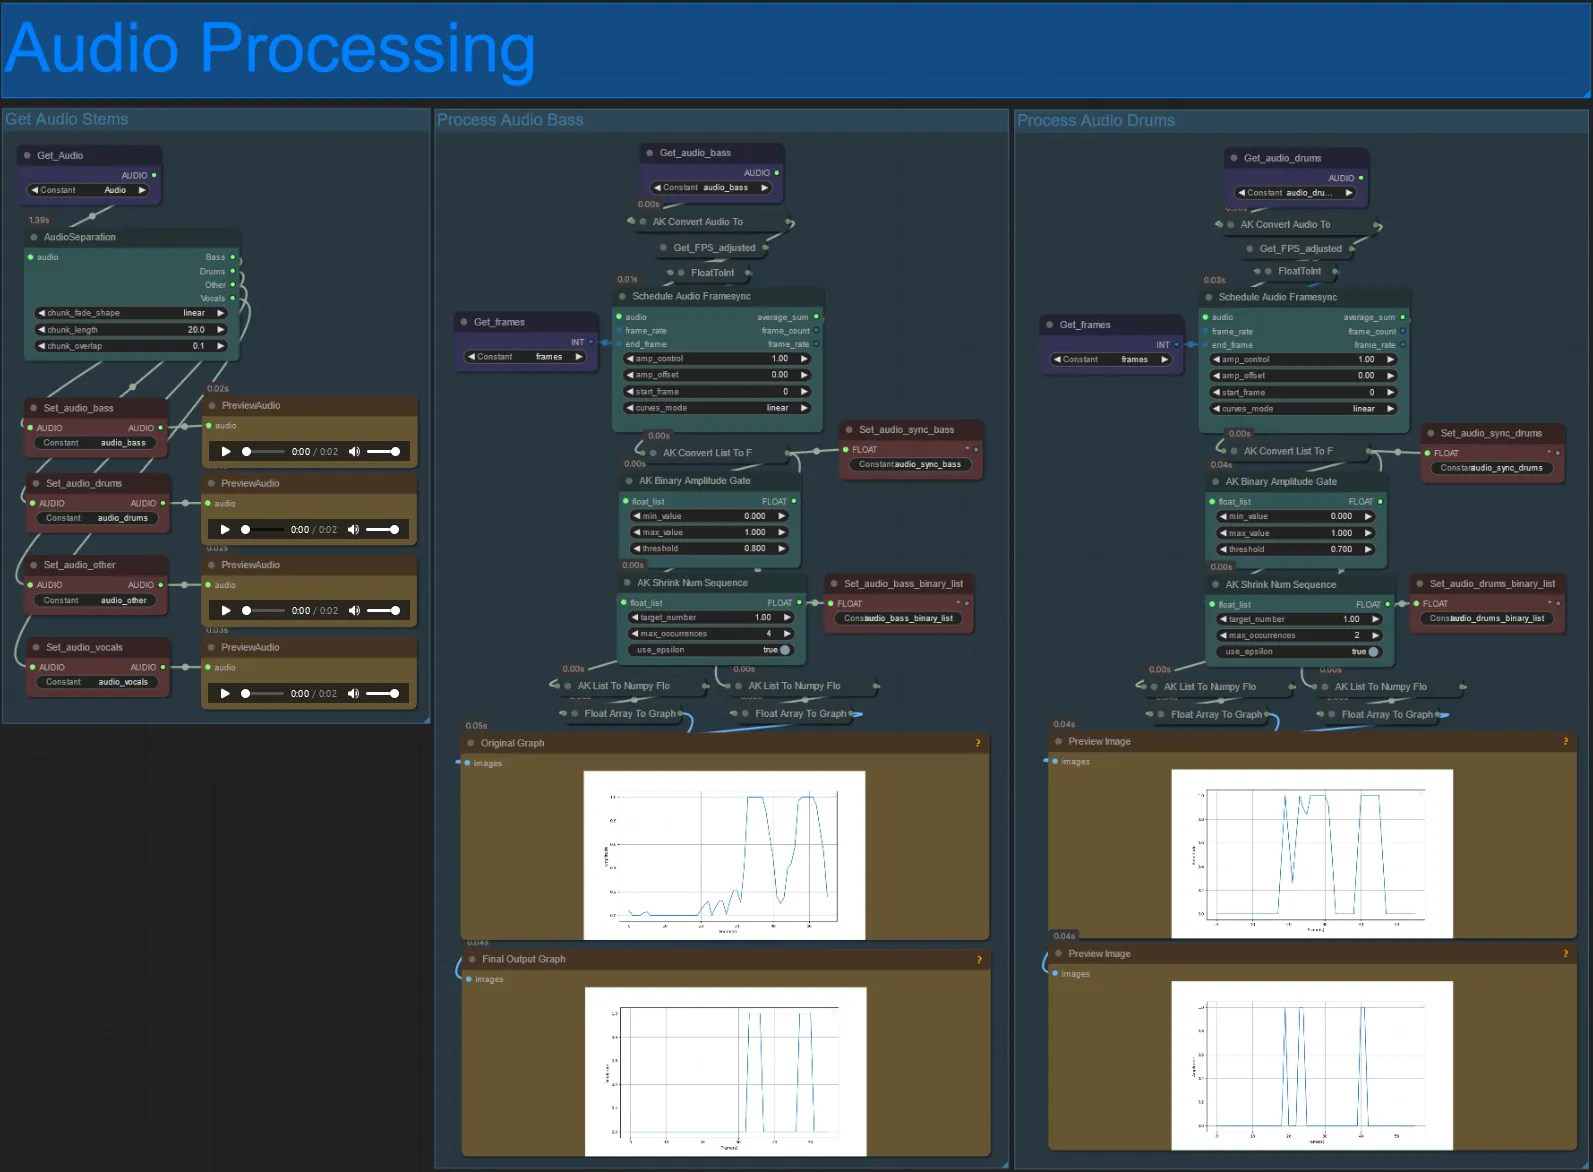
Task: Collapse the Get_Audio node via its title dot
Action: (27, 156)
